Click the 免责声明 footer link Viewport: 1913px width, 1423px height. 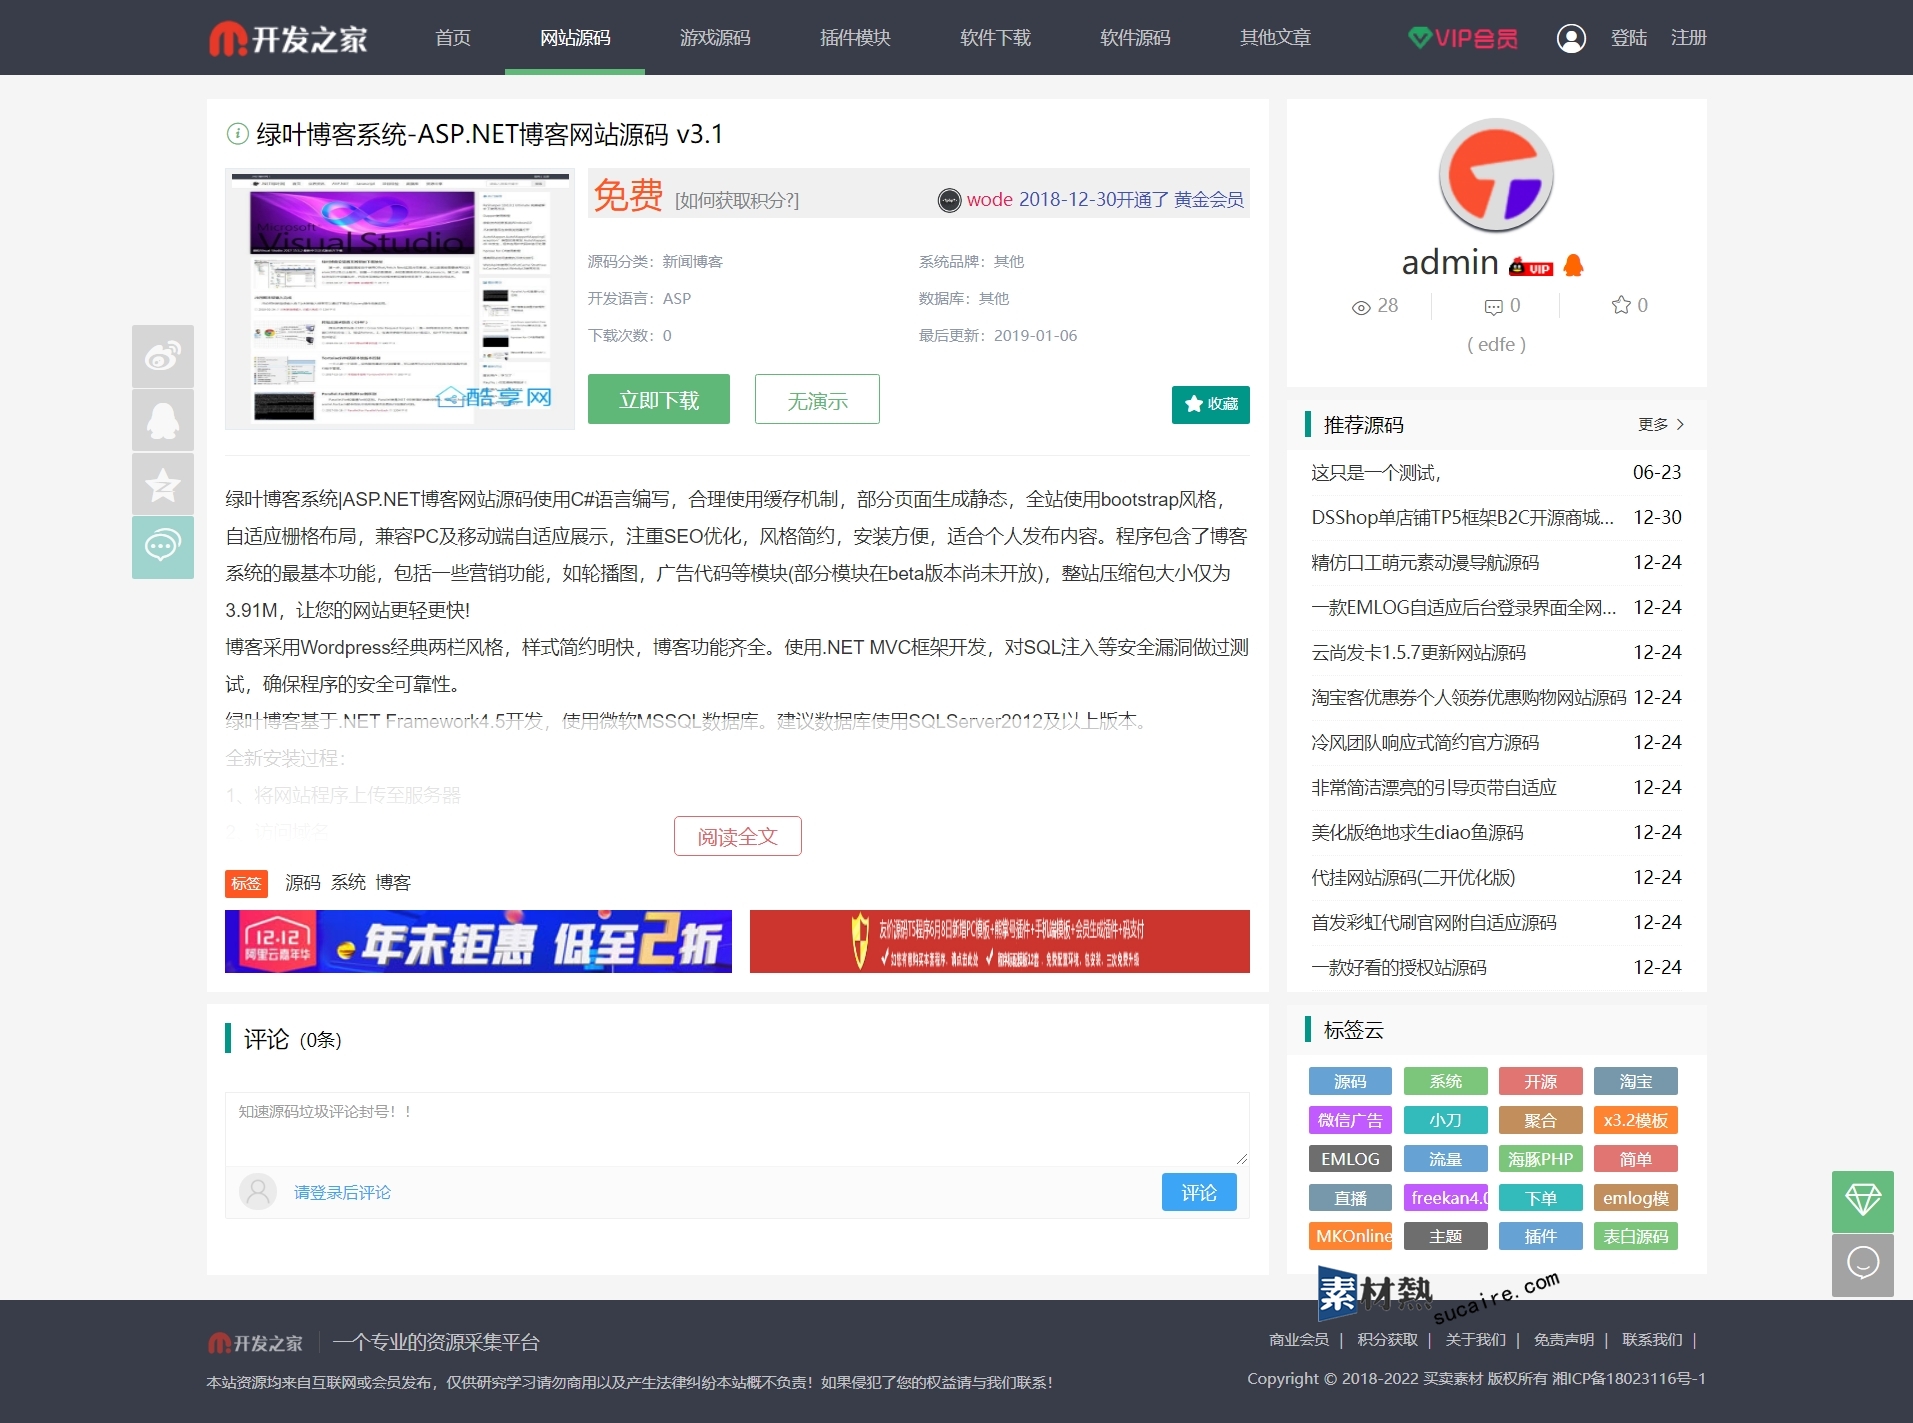pos(1564,1339)
